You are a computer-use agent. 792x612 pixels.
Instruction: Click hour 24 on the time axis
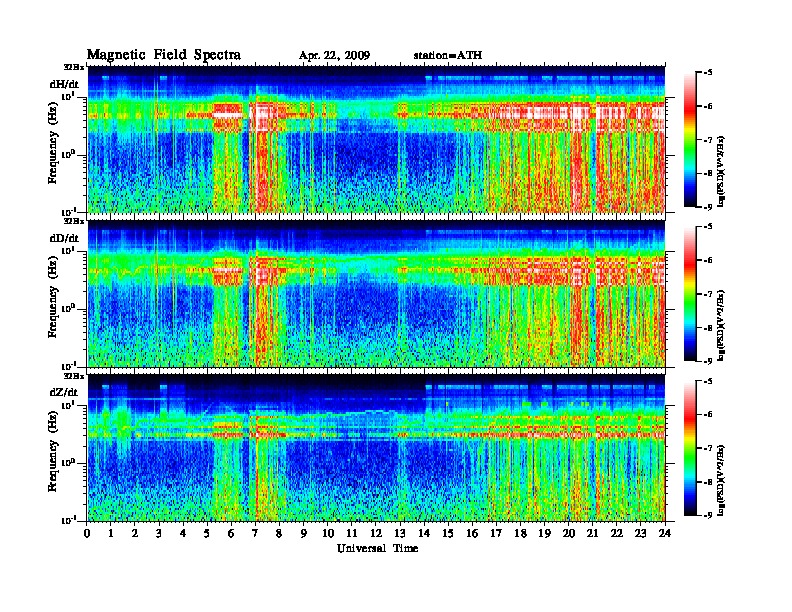coord(665,534)
